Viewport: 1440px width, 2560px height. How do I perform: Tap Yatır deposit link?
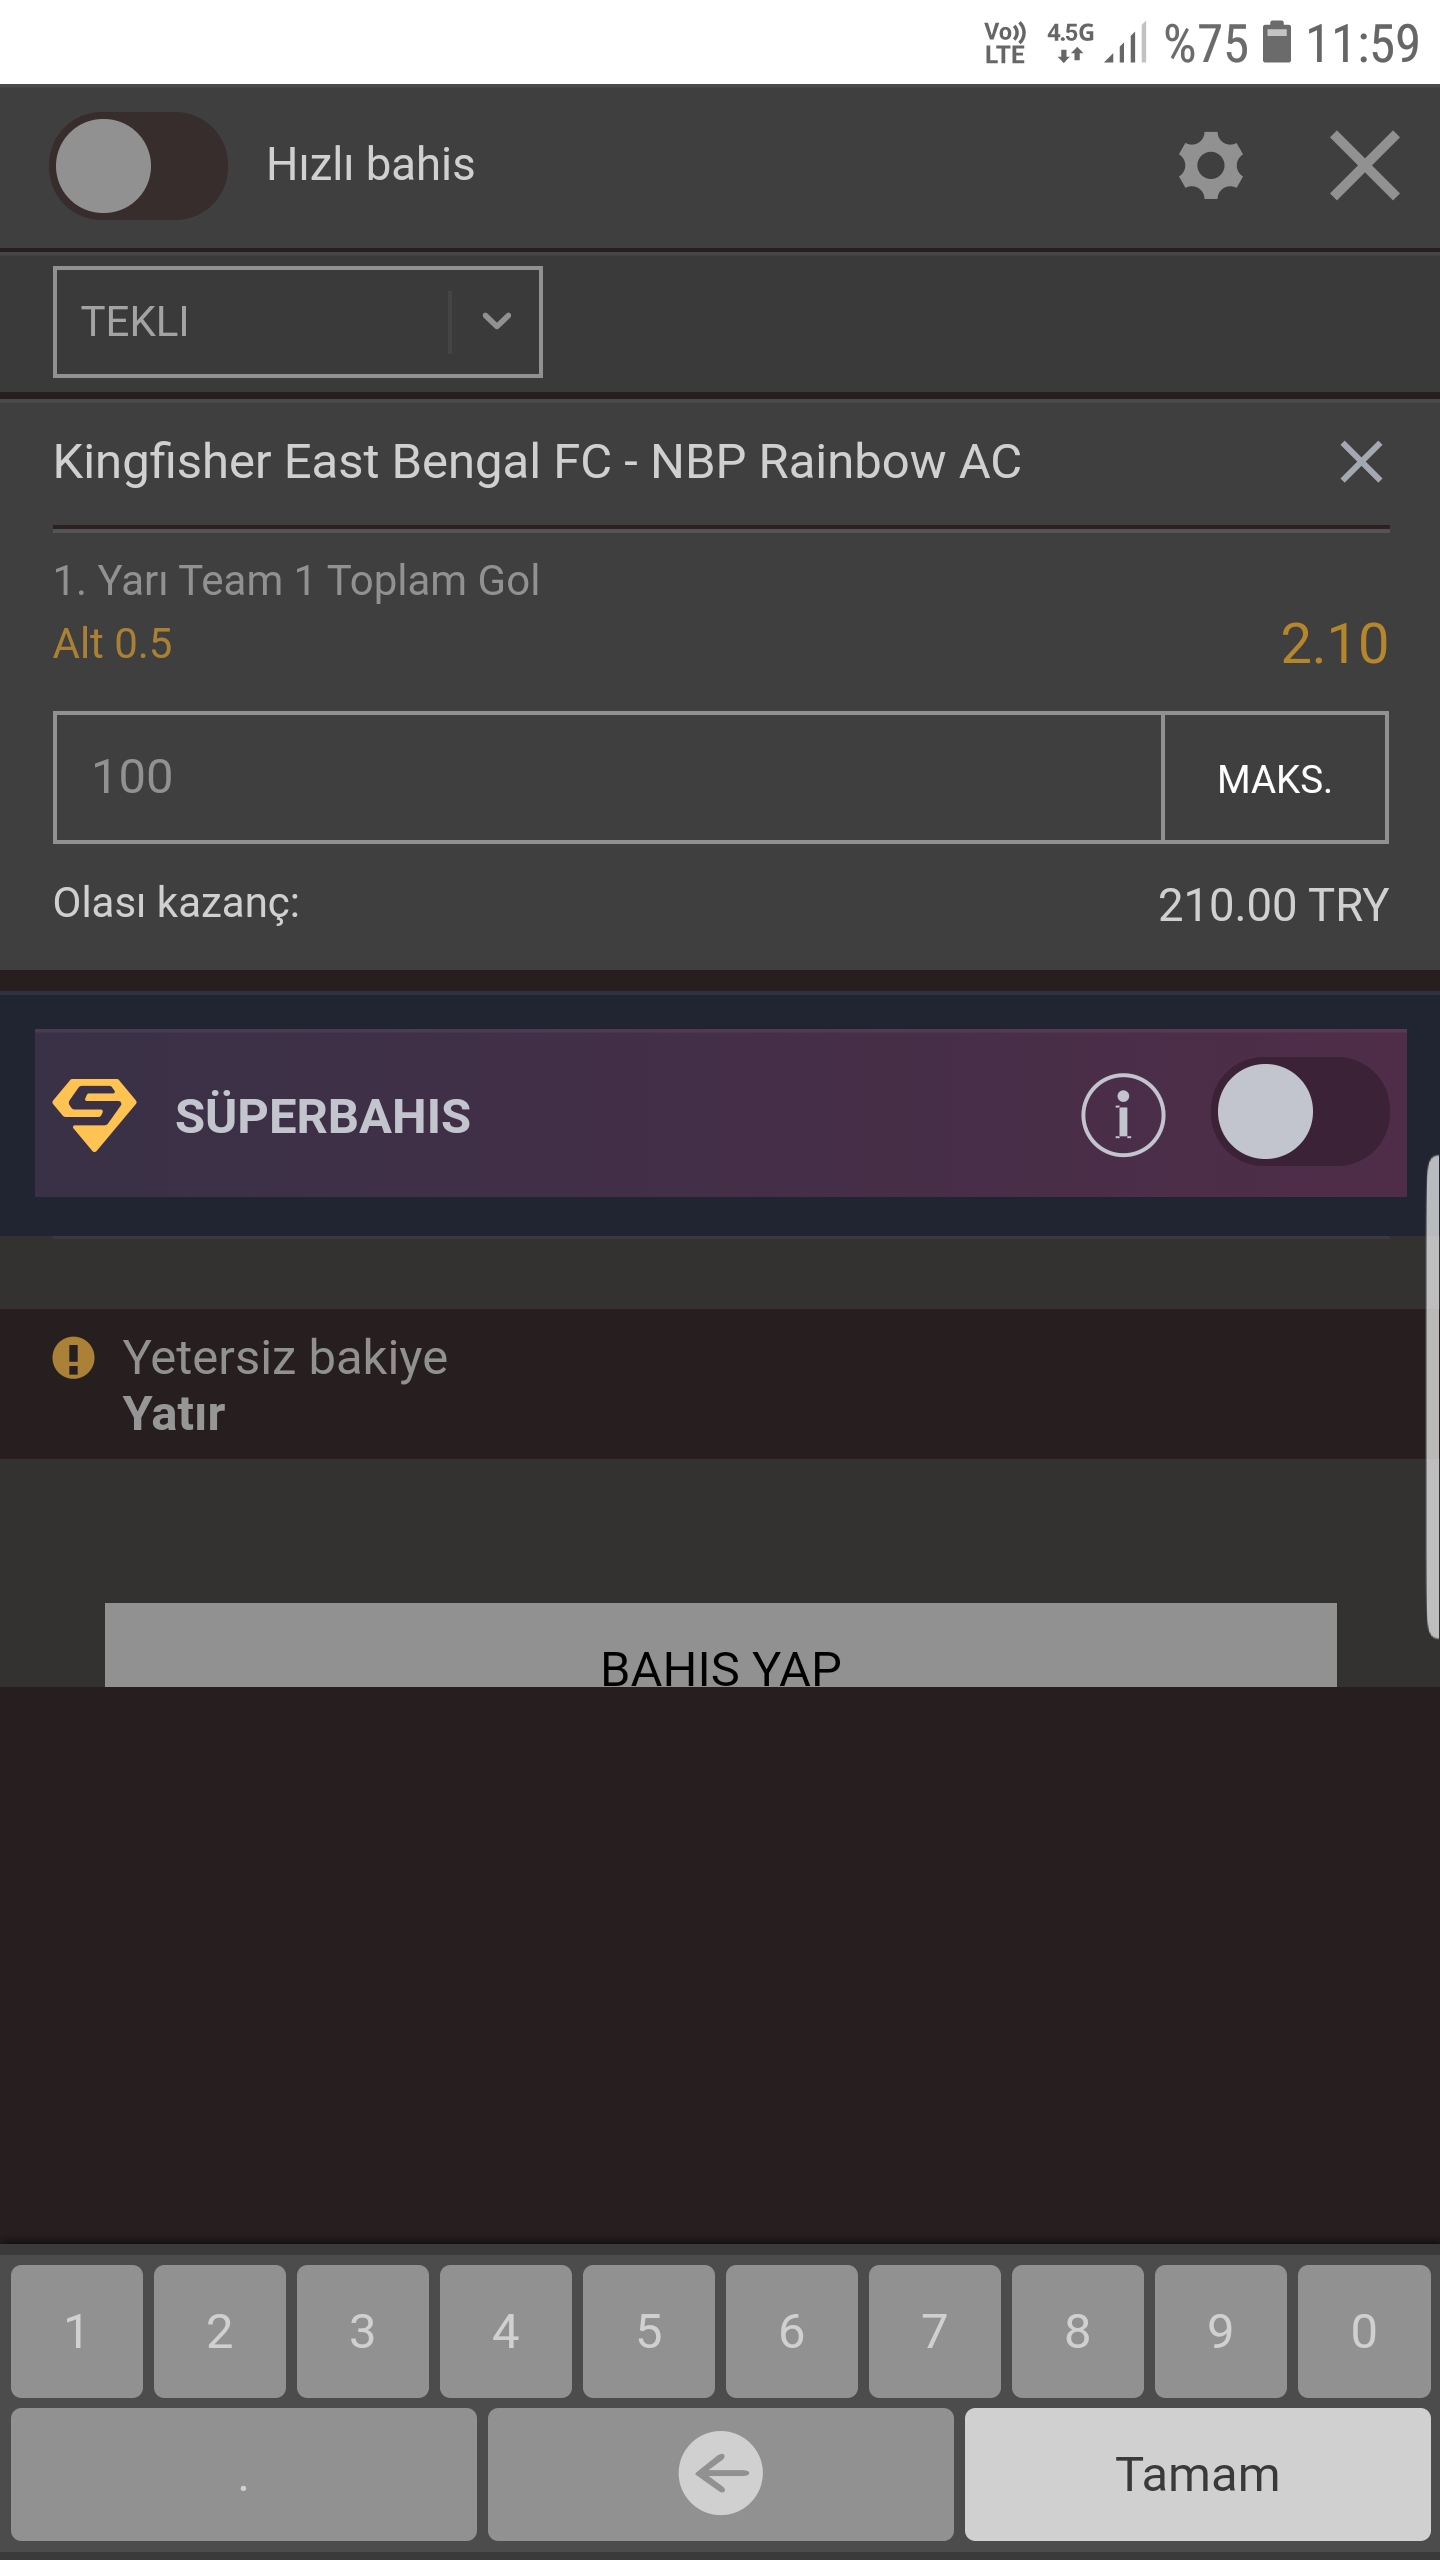point(174,1414)
